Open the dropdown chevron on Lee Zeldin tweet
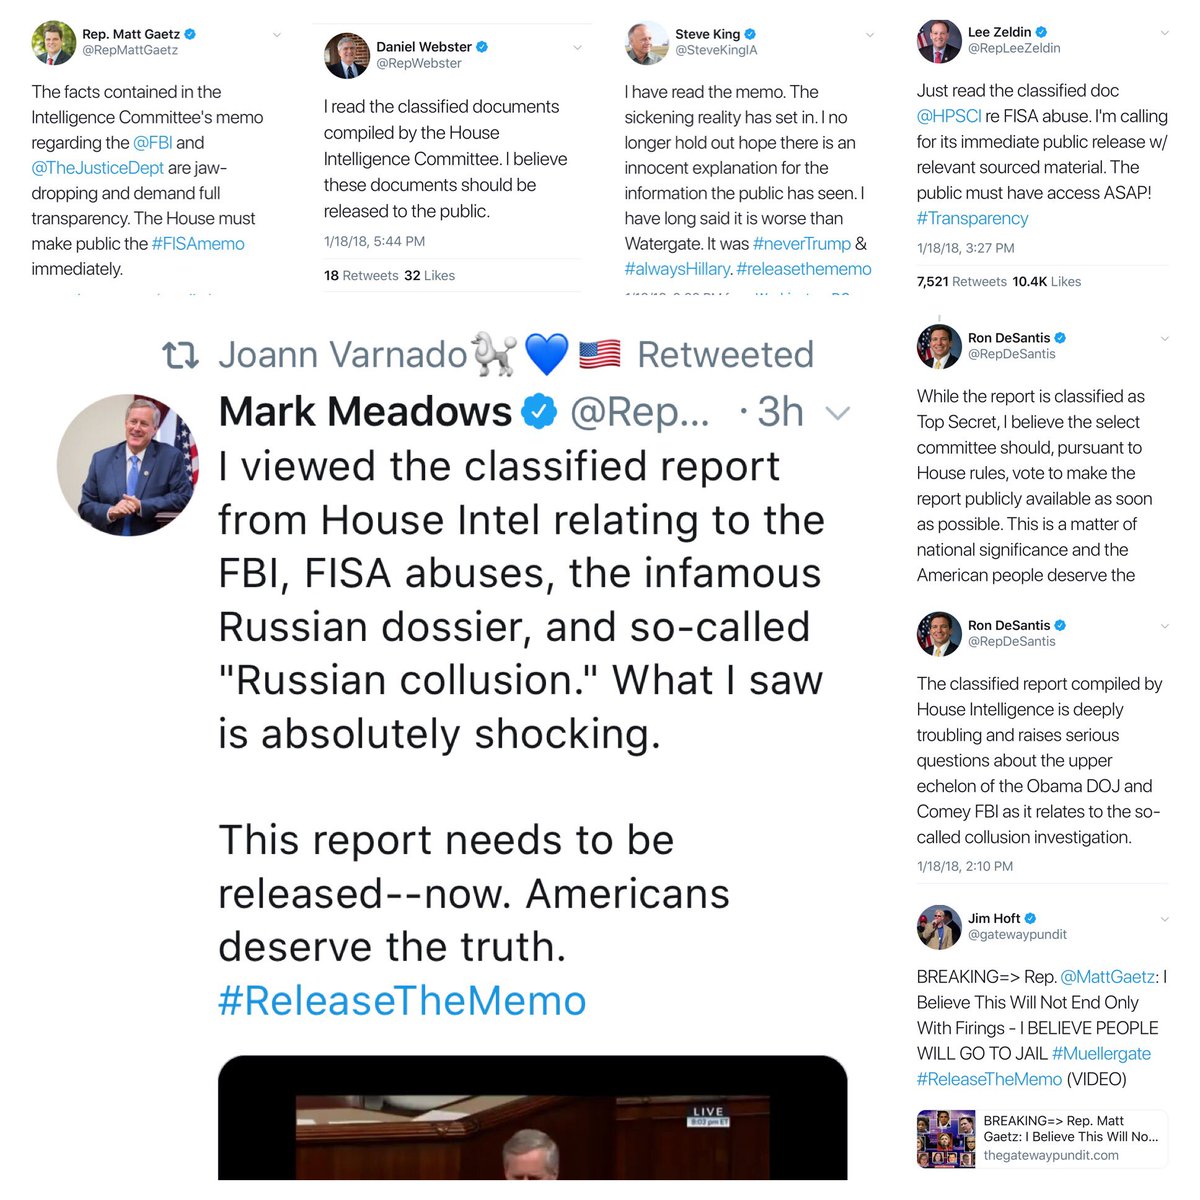The width and height of the screenshot is (1200, 1200). tap(1164, 33)
